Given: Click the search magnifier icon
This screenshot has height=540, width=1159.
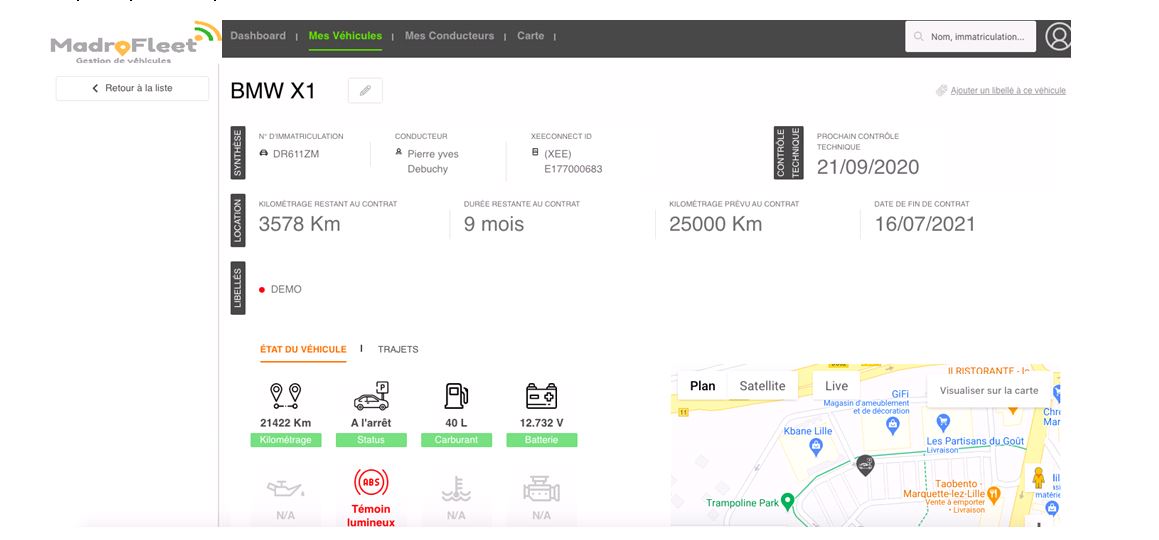Looking at the screenshot, I should (x=919, y=36).
